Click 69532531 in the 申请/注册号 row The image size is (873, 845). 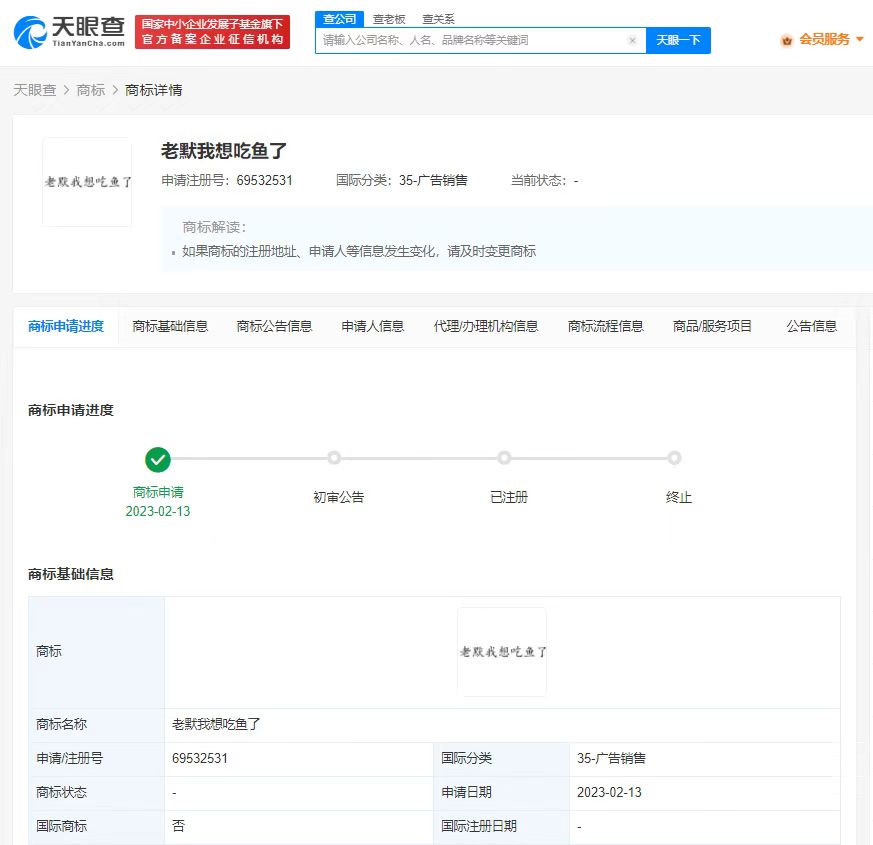(200, 758)
